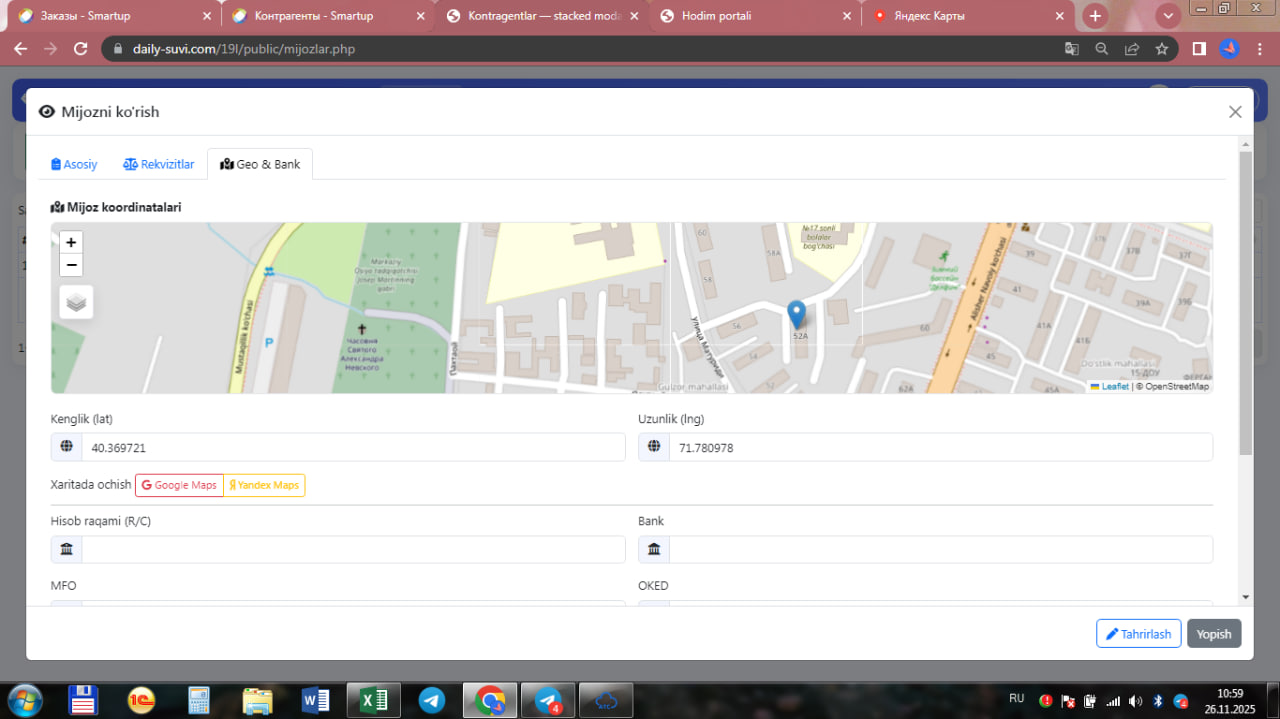This screenshot has height=719, width=1280.
Task: Click the blue location marker on map
Action: [797, 314]
